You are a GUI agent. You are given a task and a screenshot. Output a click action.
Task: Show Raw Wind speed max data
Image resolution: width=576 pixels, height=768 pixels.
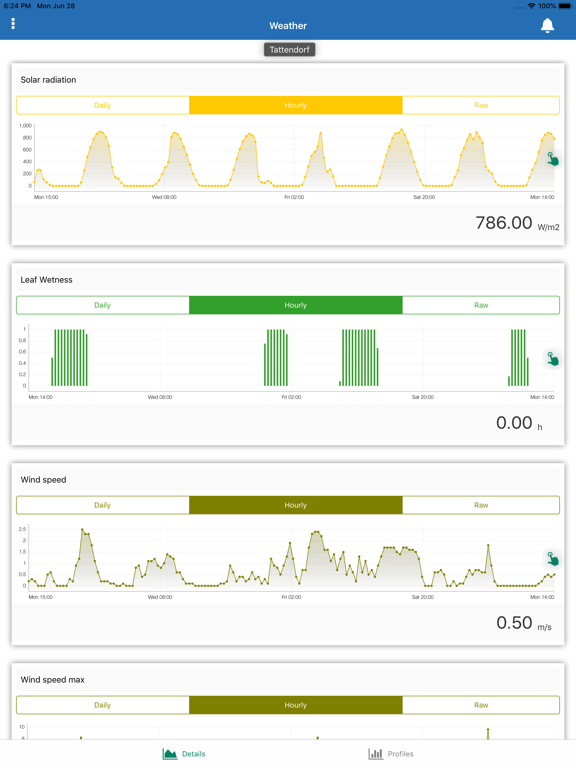click(481, 705)
